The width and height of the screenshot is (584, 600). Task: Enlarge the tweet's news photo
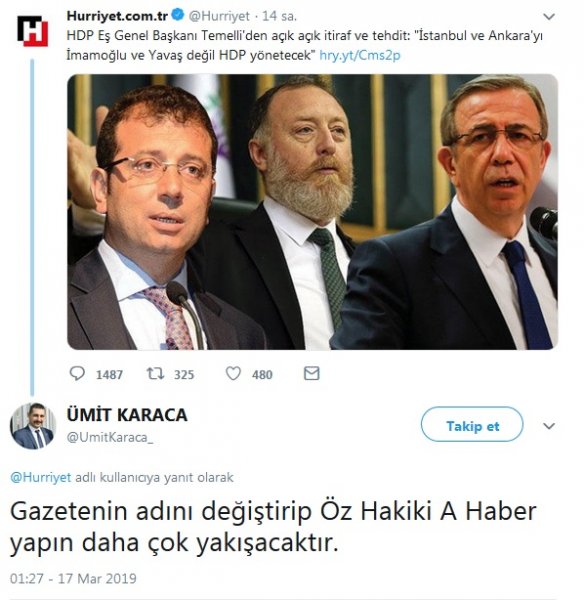pyautogui.click(x=312, y=212)
